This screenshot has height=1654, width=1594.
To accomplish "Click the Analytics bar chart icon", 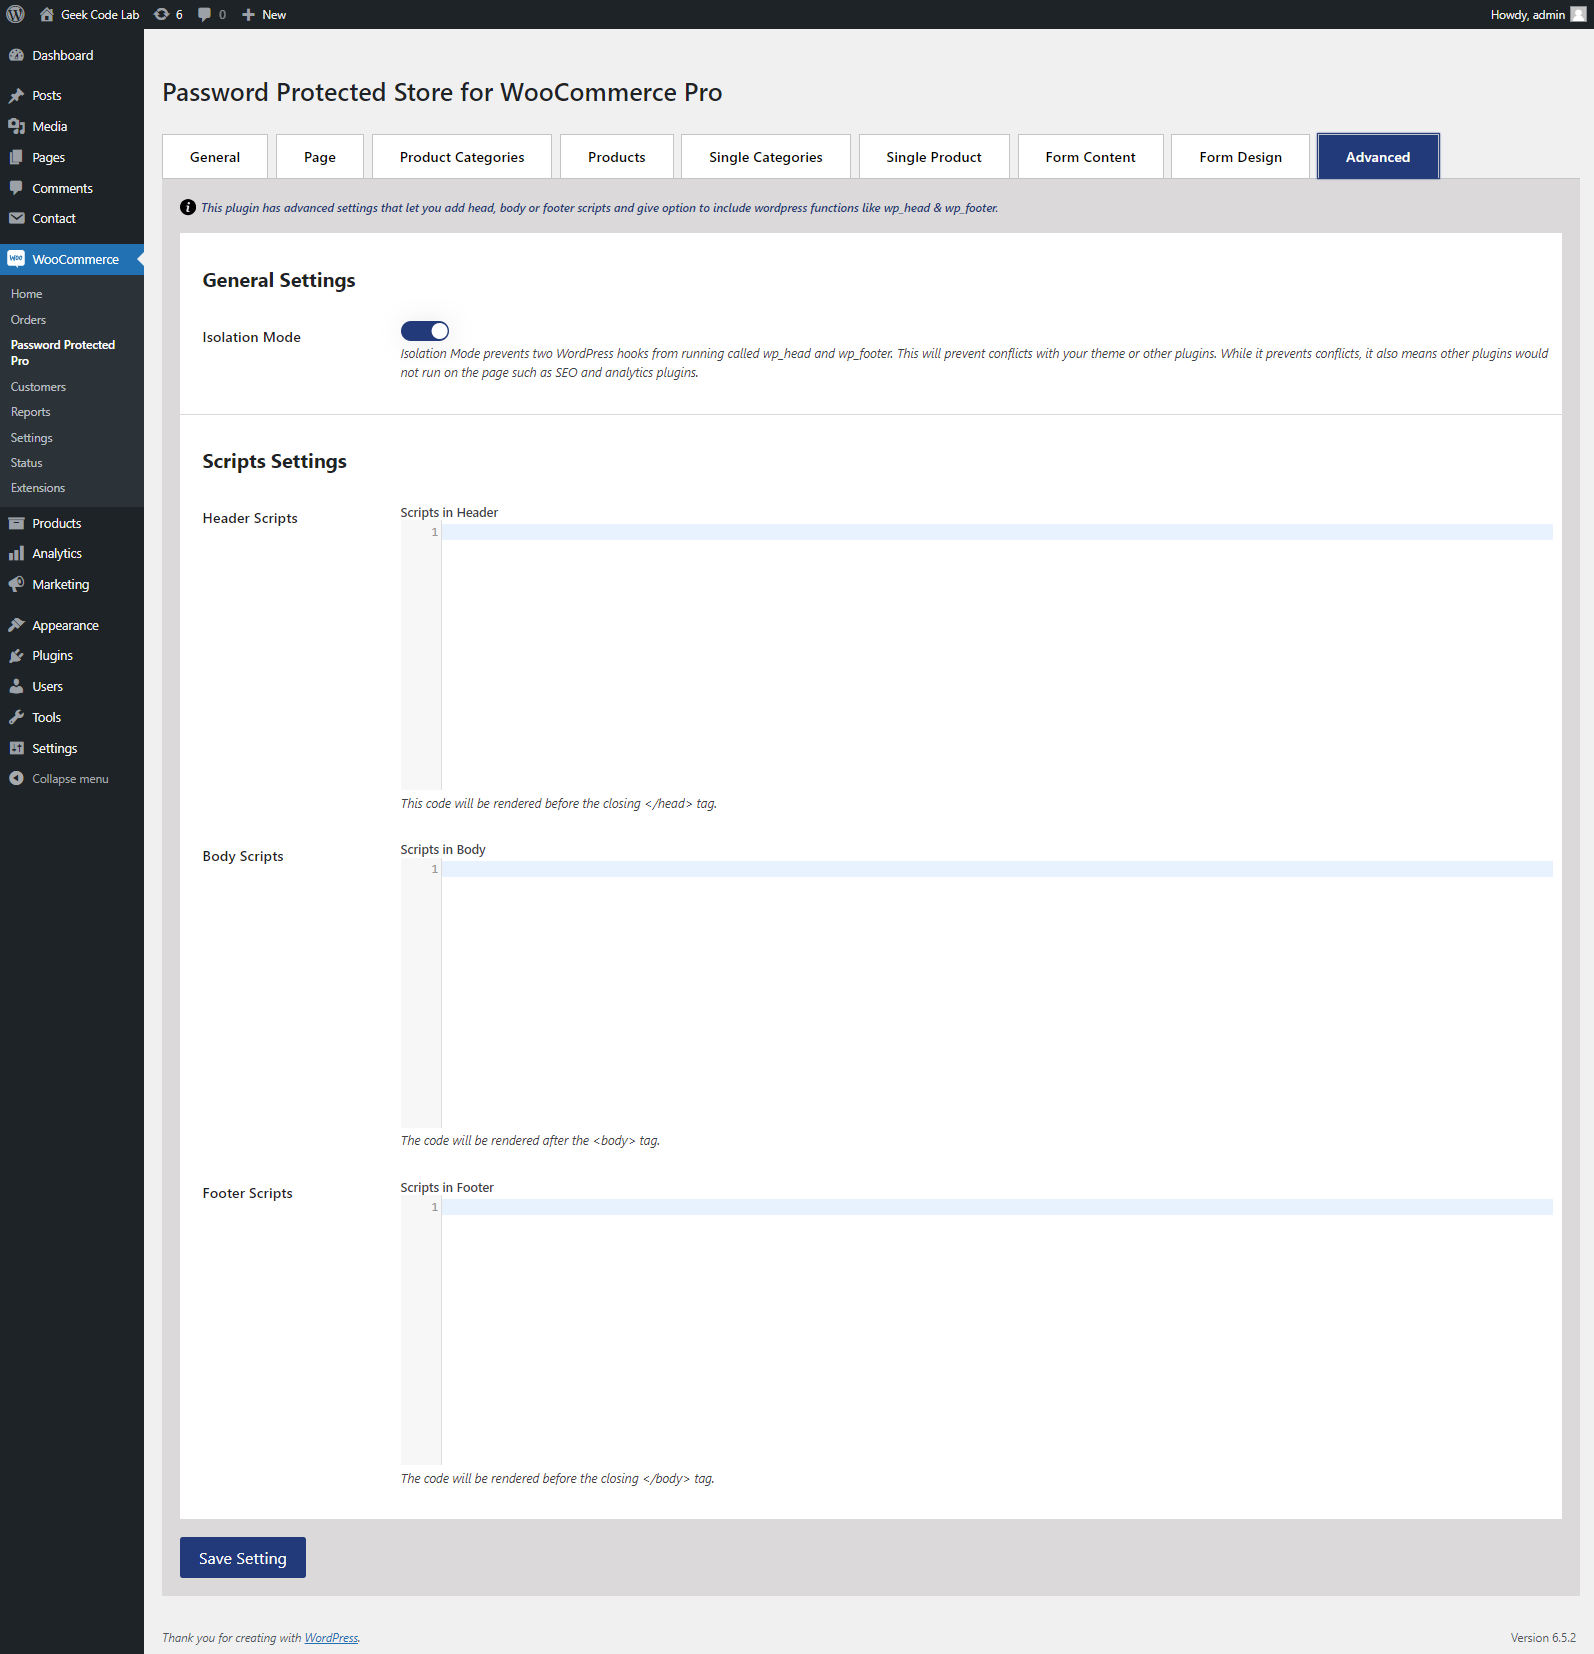I will coord(16,553).
